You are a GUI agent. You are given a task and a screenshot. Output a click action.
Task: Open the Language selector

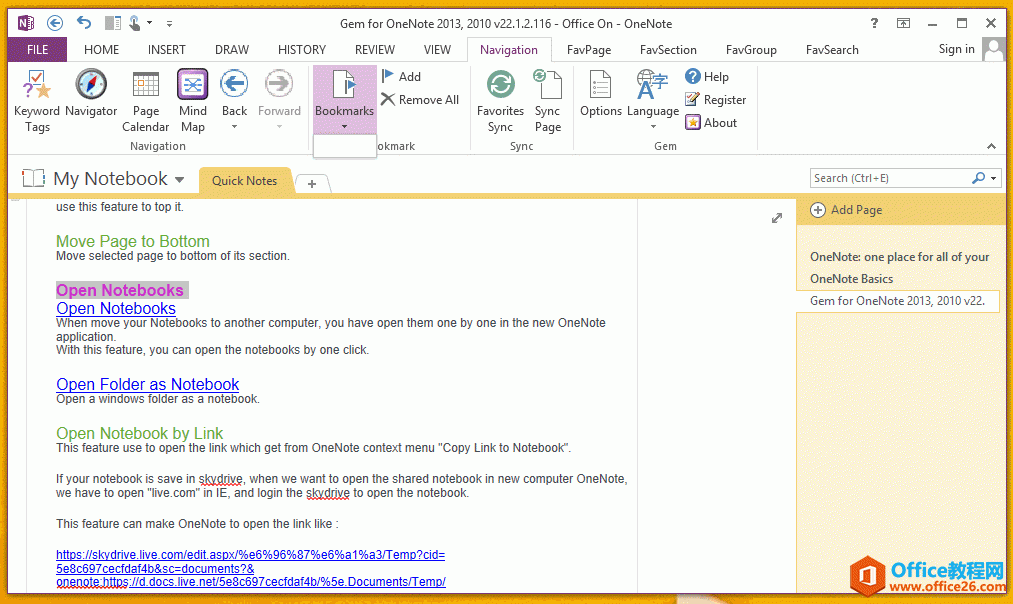pos(653,94)
